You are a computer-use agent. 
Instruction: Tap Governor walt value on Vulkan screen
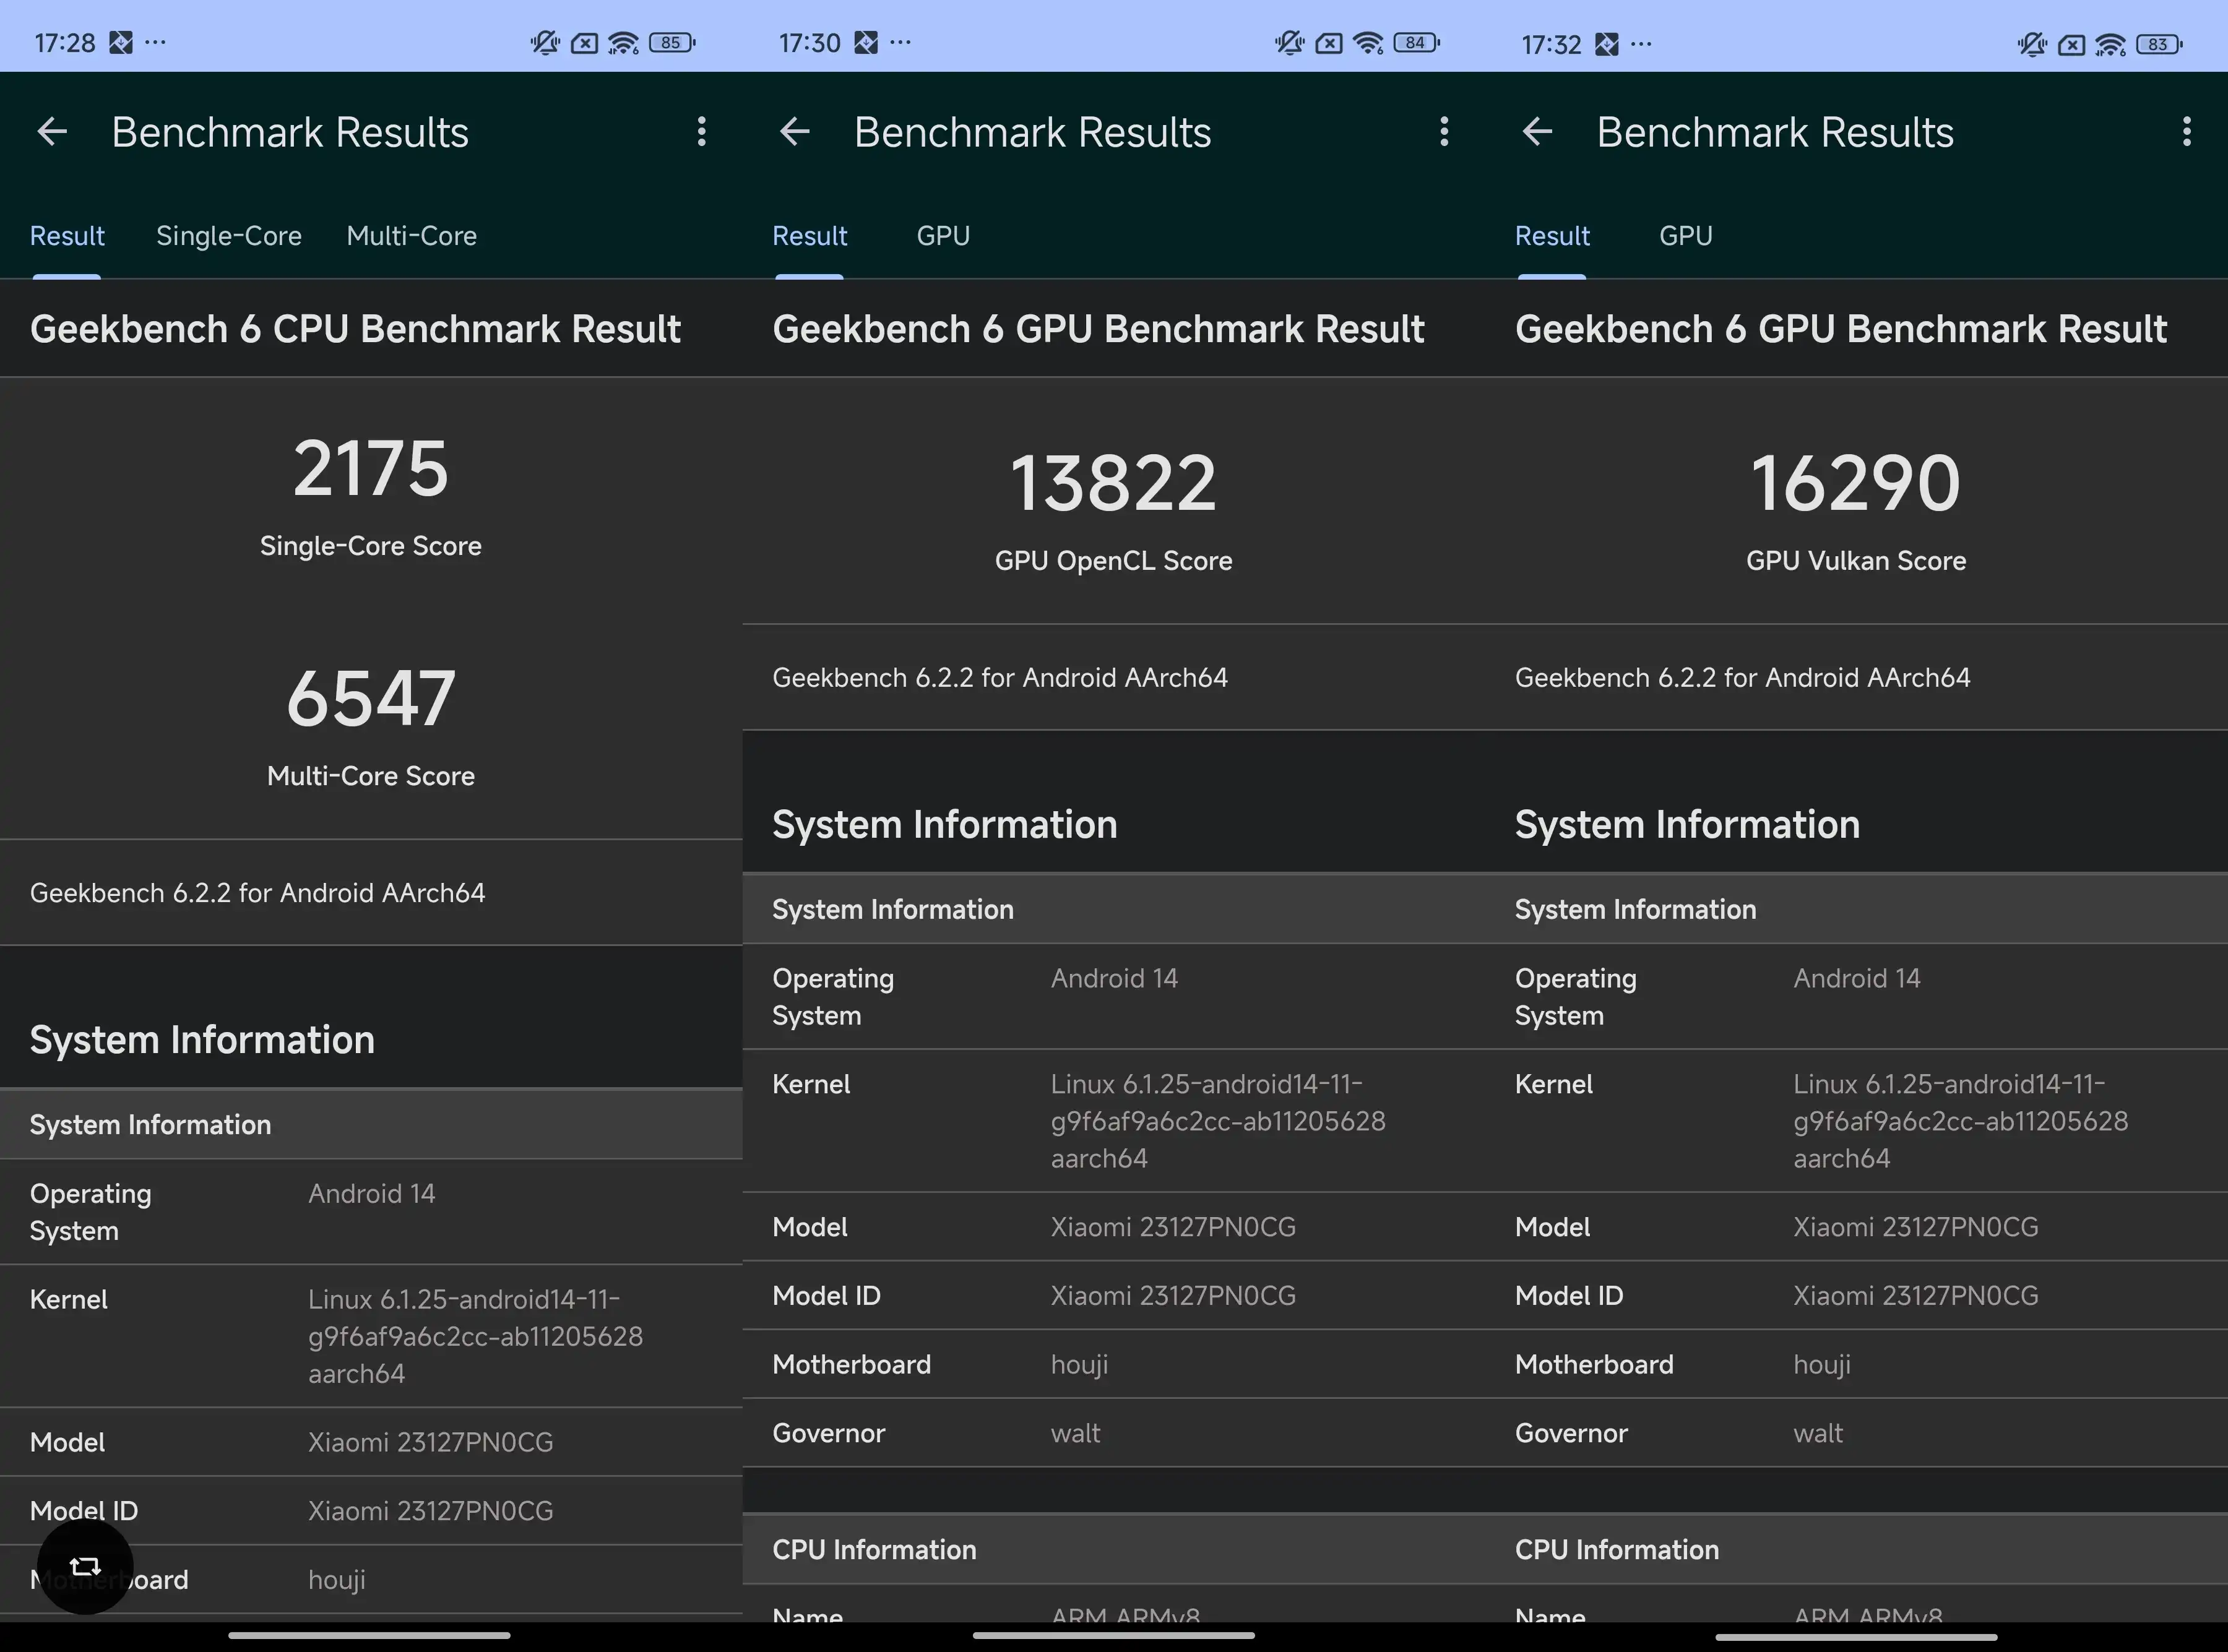(1818, 1434)
